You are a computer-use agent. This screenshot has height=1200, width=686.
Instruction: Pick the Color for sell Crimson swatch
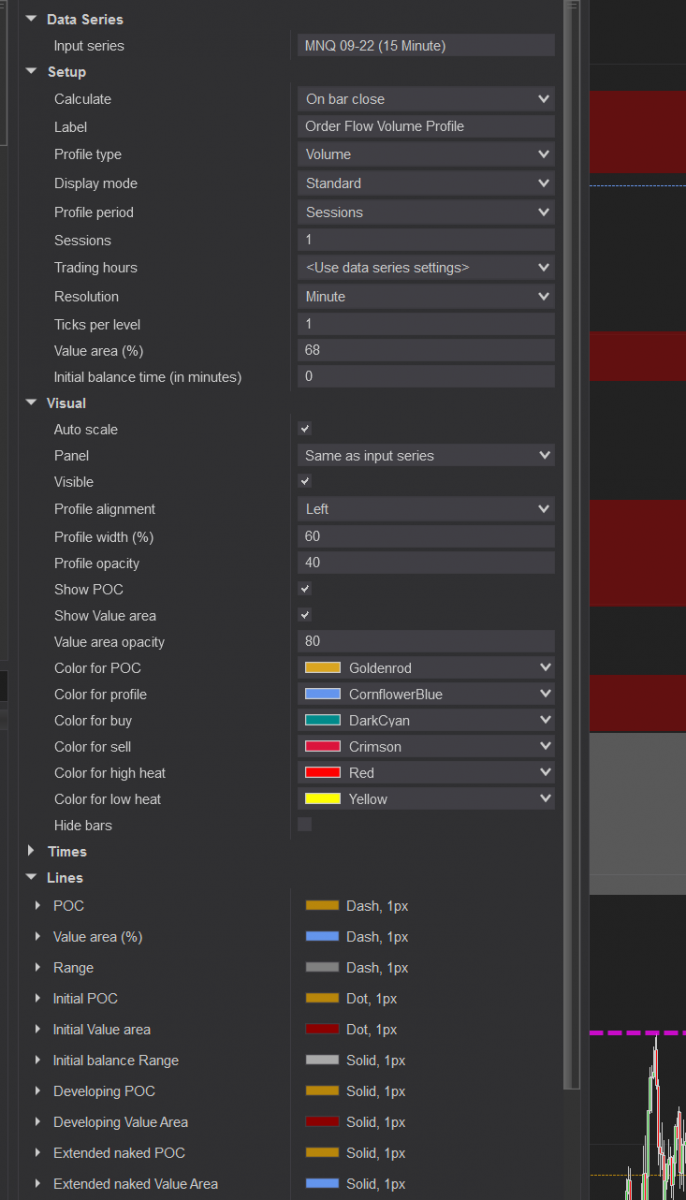(322, 746)
